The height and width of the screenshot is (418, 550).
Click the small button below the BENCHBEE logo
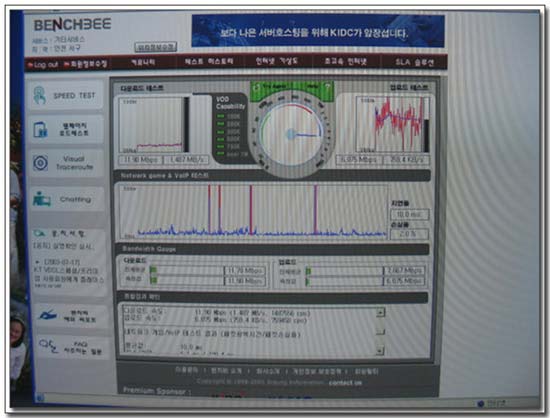pyautogui.click(x=156, y=47)
